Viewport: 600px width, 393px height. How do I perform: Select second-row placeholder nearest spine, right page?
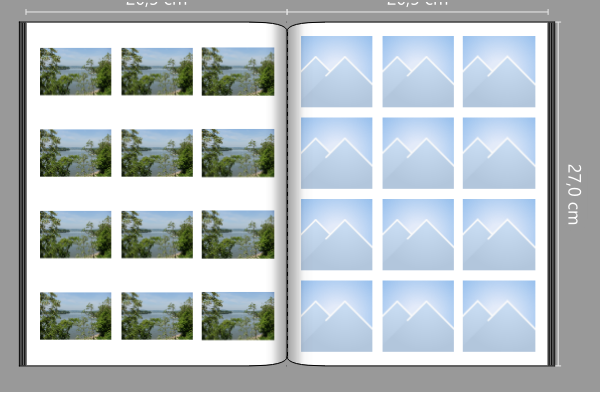[x=336, y=153]
